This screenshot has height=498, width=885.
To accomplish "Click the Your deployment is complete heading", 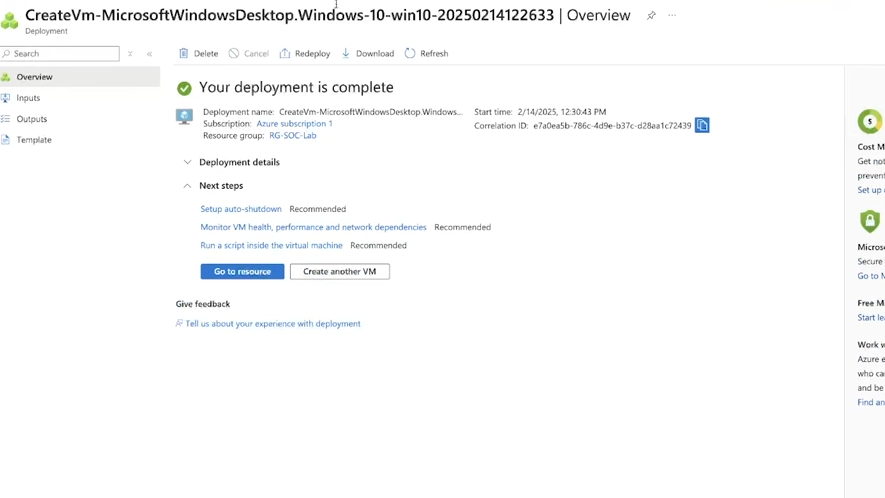I will click(x=296, y=88).
